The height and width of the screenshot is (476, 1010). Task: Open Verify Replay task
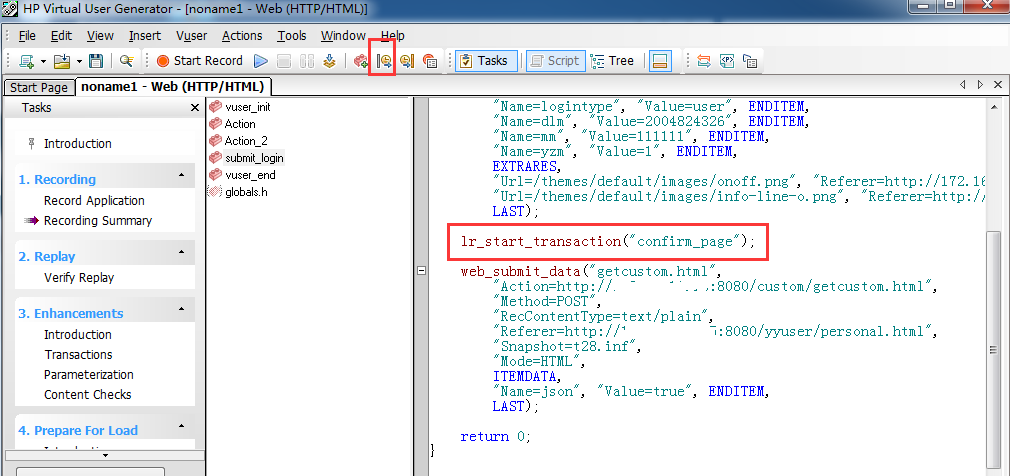(x=79, y=278)
